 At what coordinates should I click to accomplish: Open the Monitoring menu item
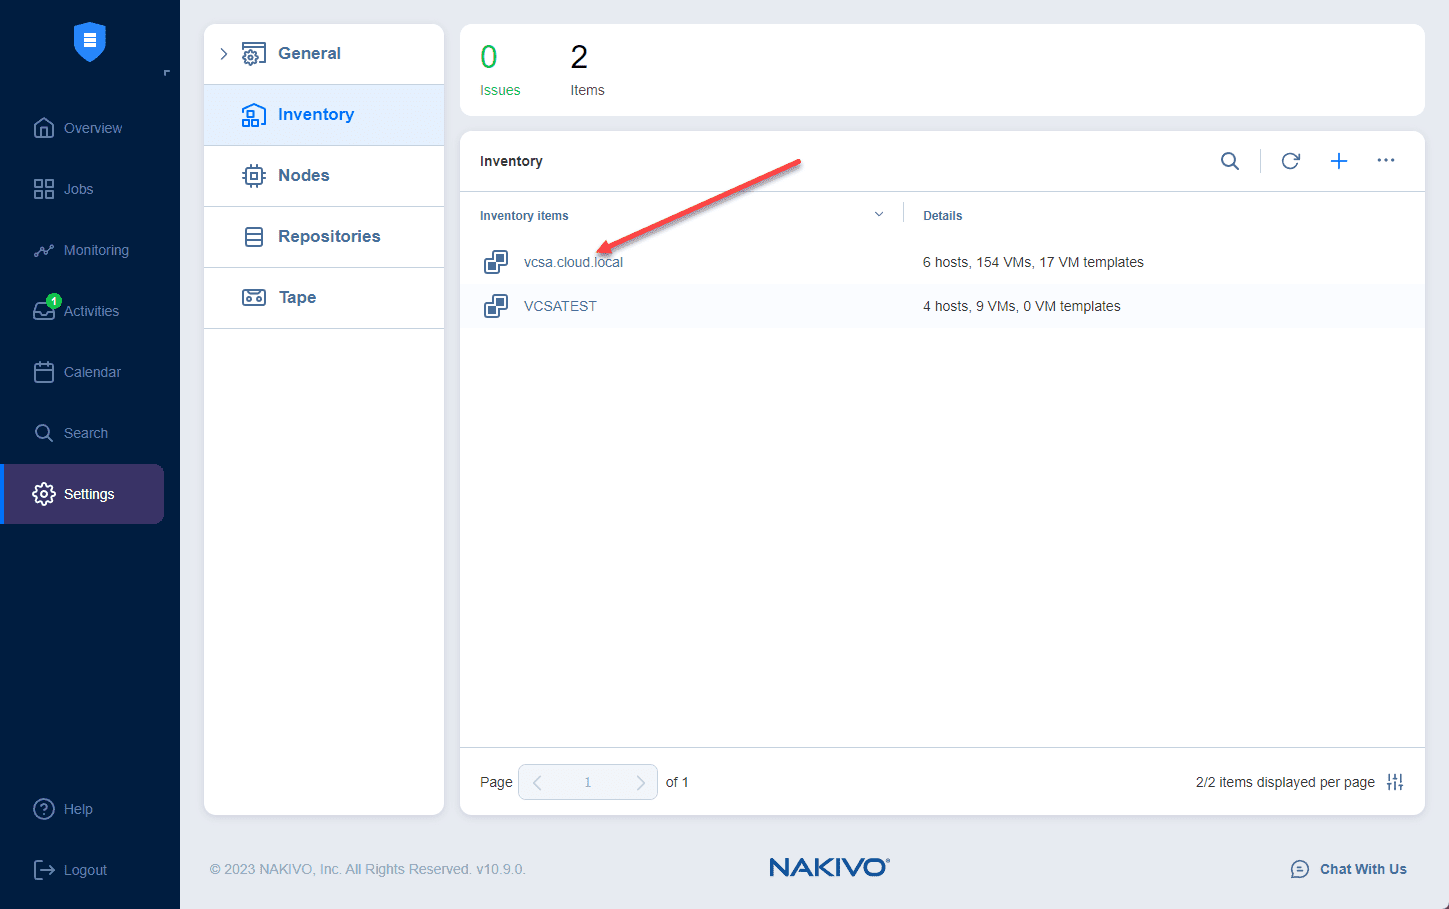pos(84,250)
